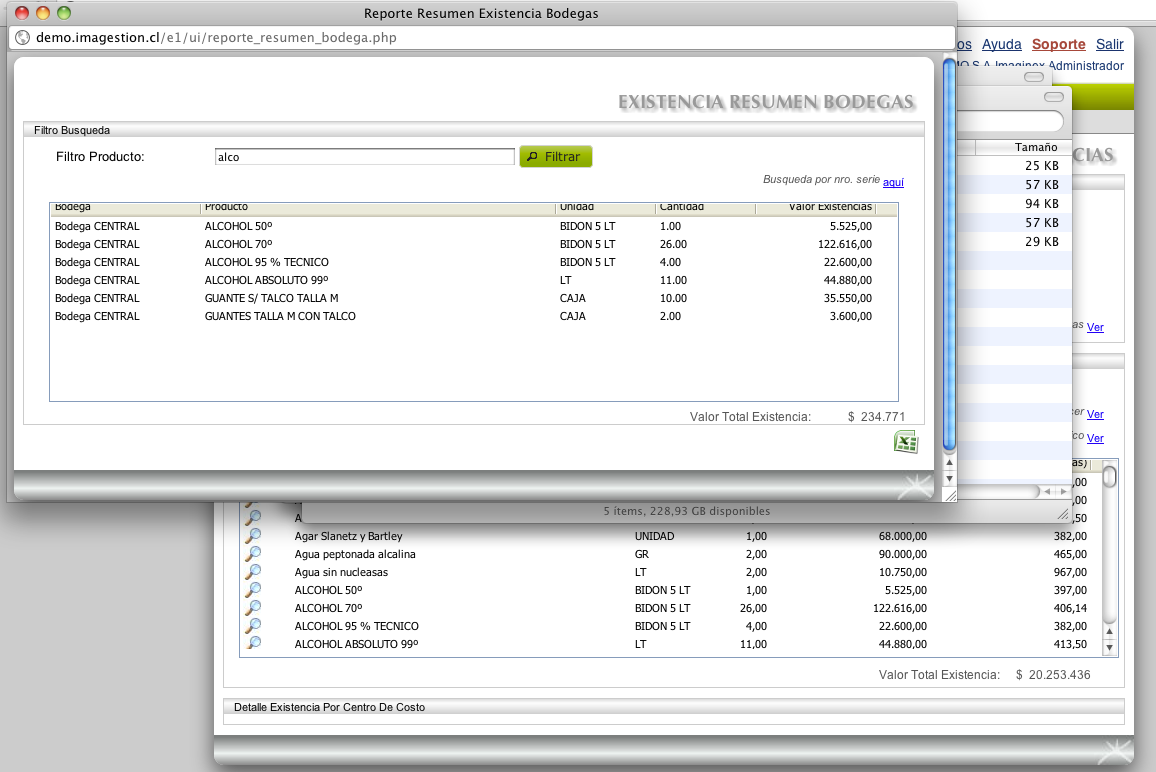Focus the Filtro Producto input field

pyautogui.click(x=365, y=156)
